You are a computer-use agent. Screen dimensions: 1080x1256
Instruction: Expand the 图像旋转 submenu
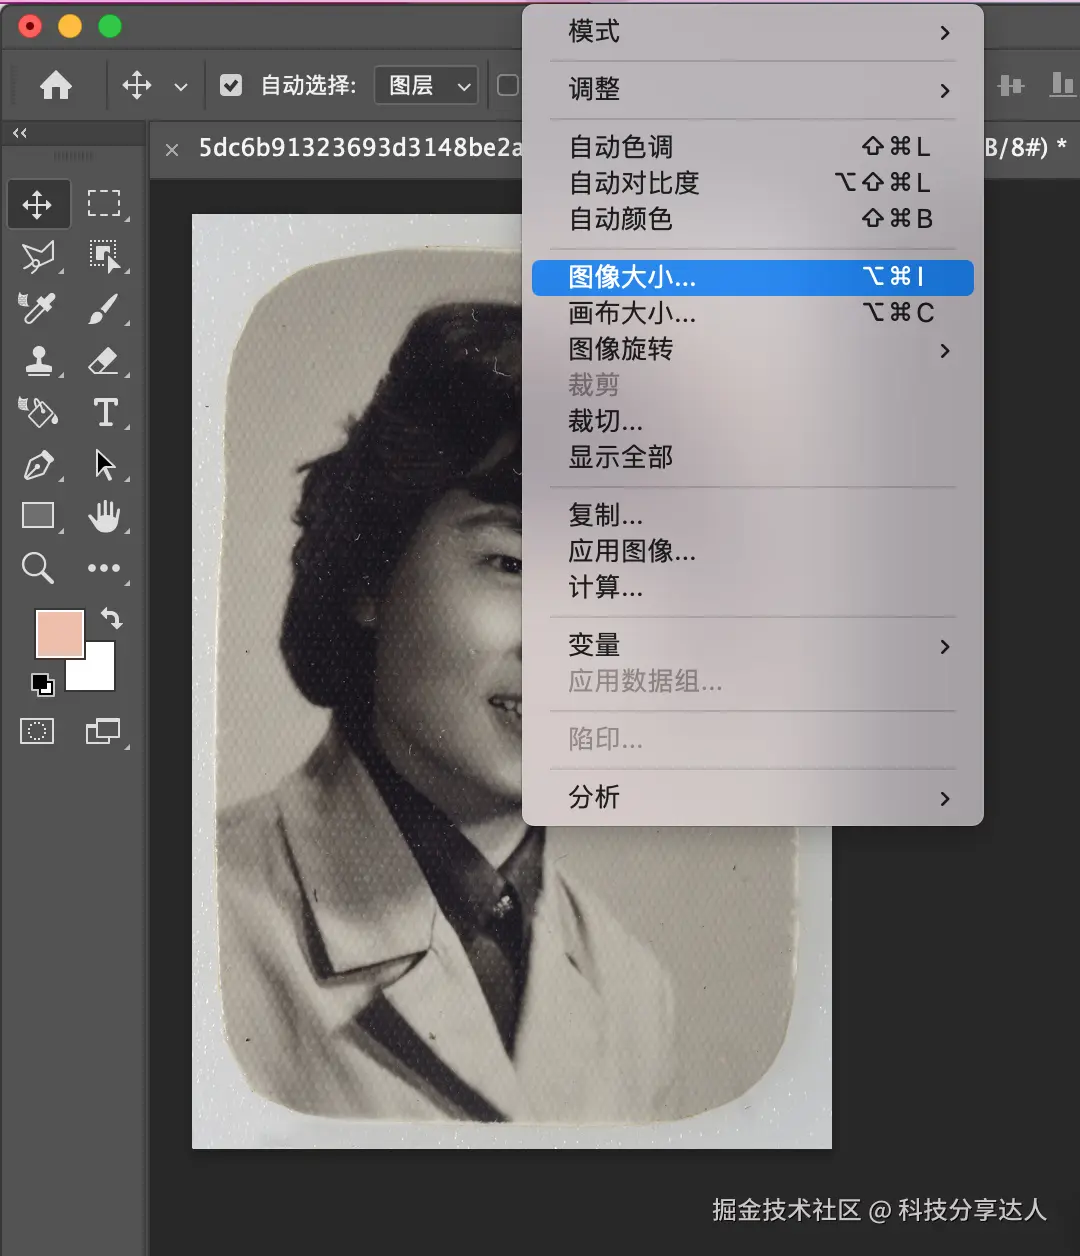tap(750, 349)
